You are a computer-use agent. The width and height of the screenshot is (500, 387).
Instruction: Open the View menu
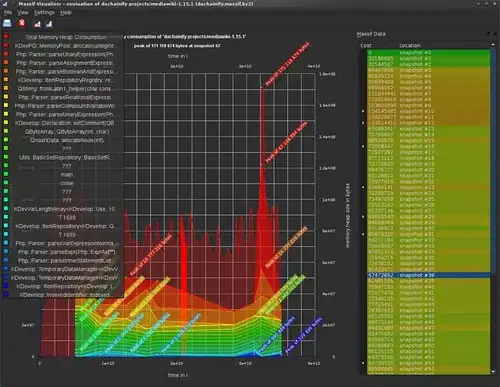click(23, 13)
